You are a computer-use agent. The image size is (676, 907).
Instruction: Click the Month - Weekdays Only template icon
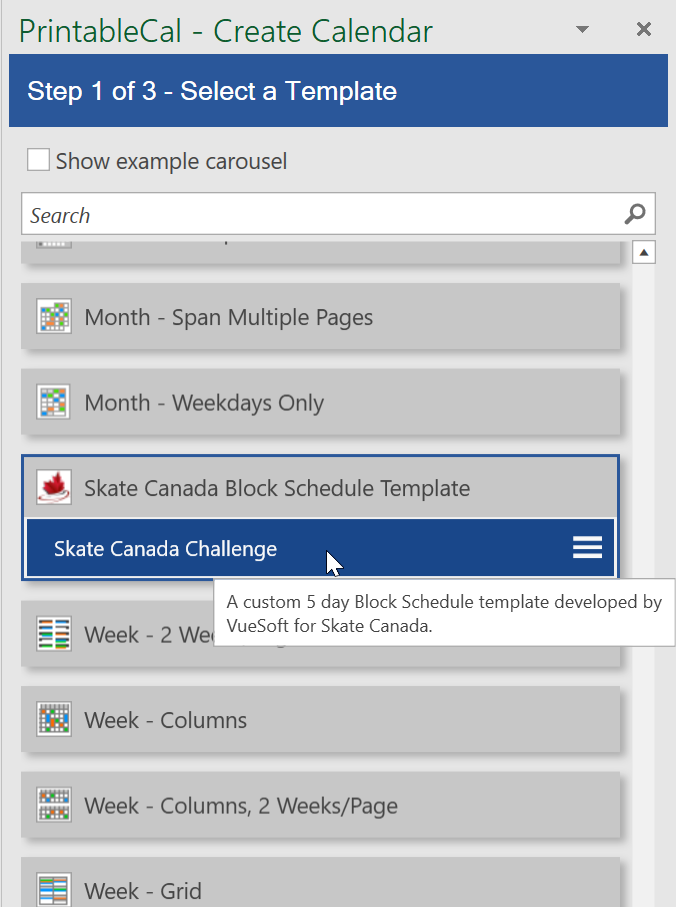[54, 403]
